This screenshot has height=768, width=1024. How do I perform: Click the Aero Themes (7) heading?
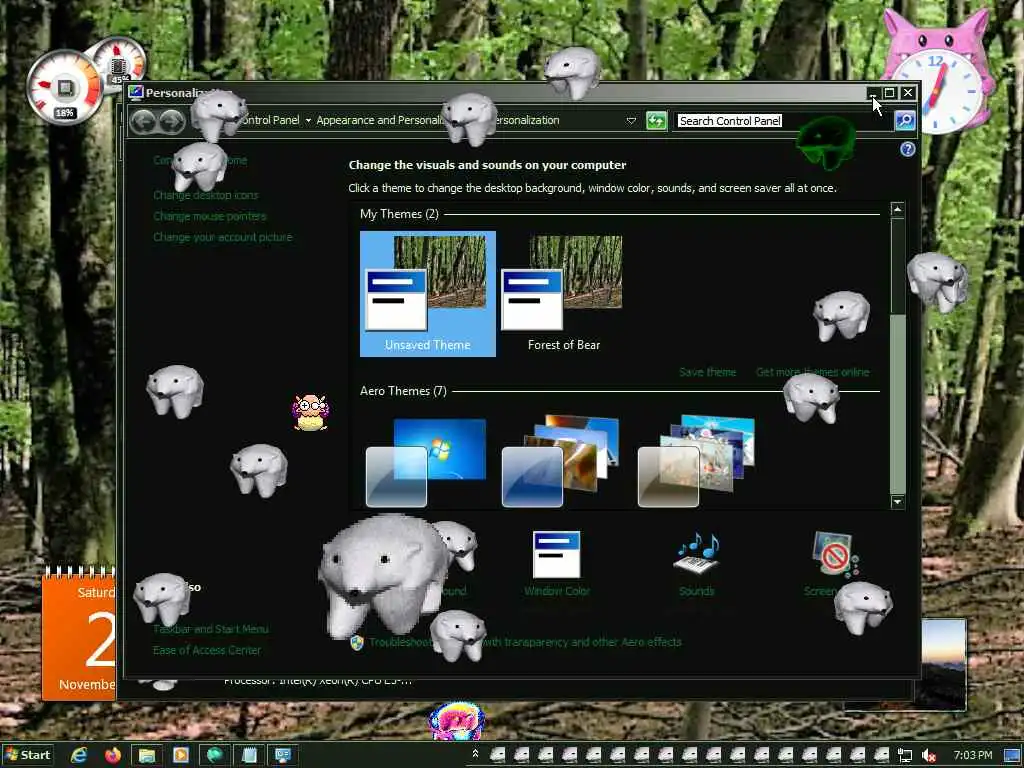coord(403,391)
